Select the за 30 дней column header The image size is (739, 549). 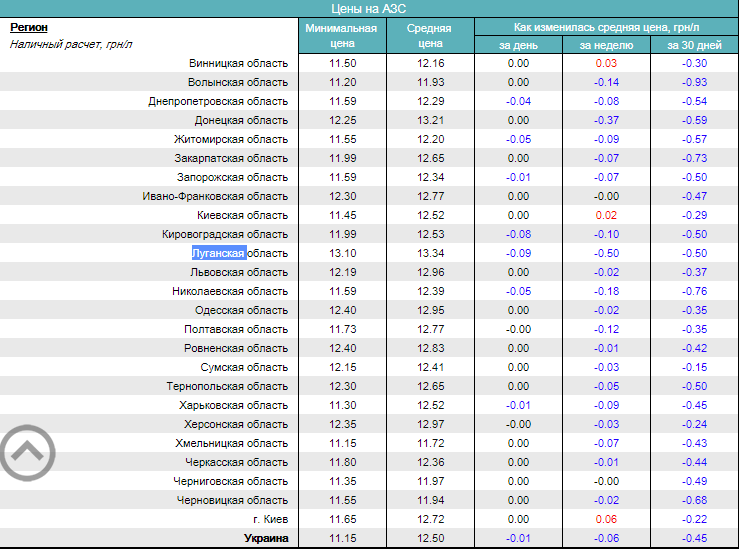694,45
